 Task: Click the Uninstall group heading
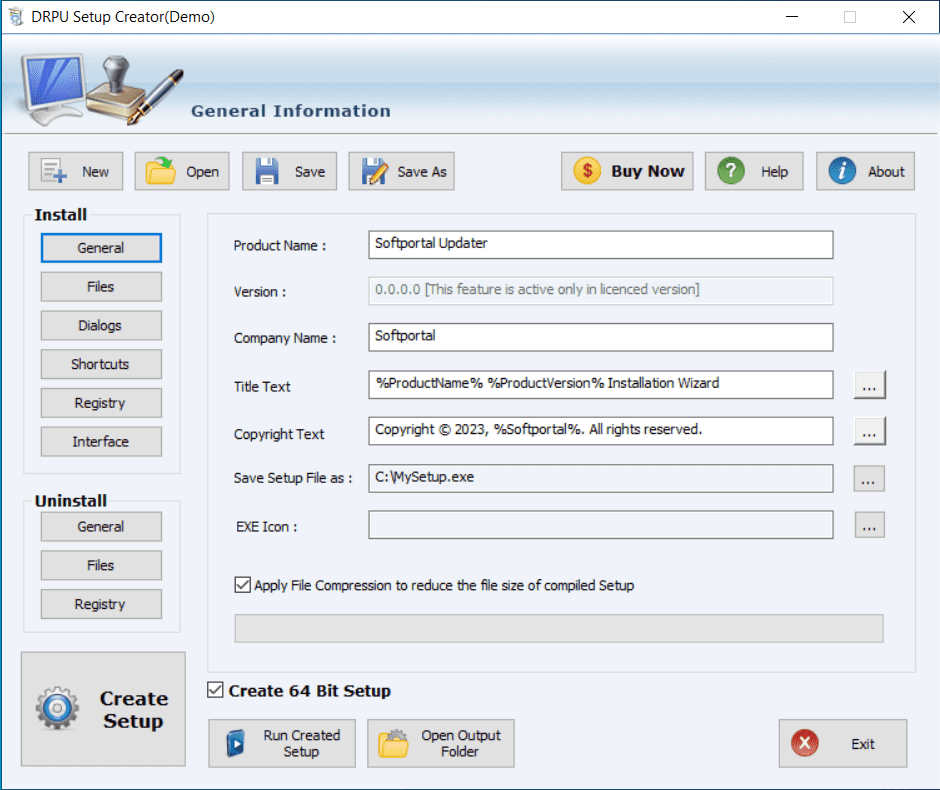click(x=71, y=500)
